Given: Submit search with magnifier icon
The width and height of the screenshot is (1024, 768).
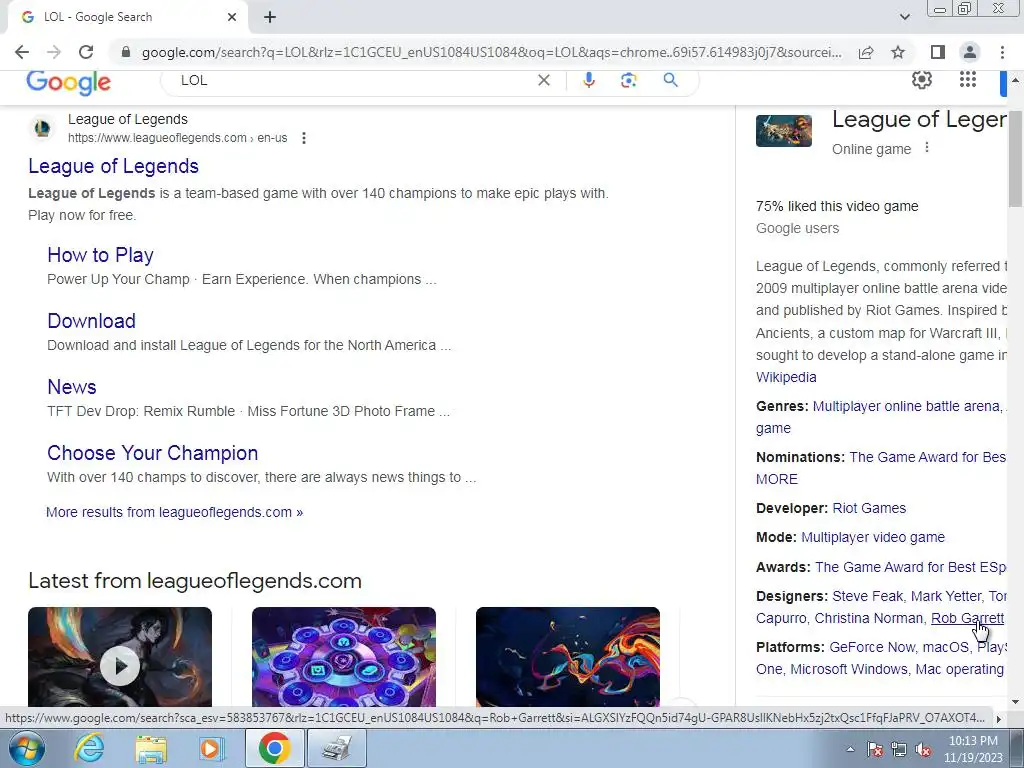Looking at the screenshot, I should point(670,80).
